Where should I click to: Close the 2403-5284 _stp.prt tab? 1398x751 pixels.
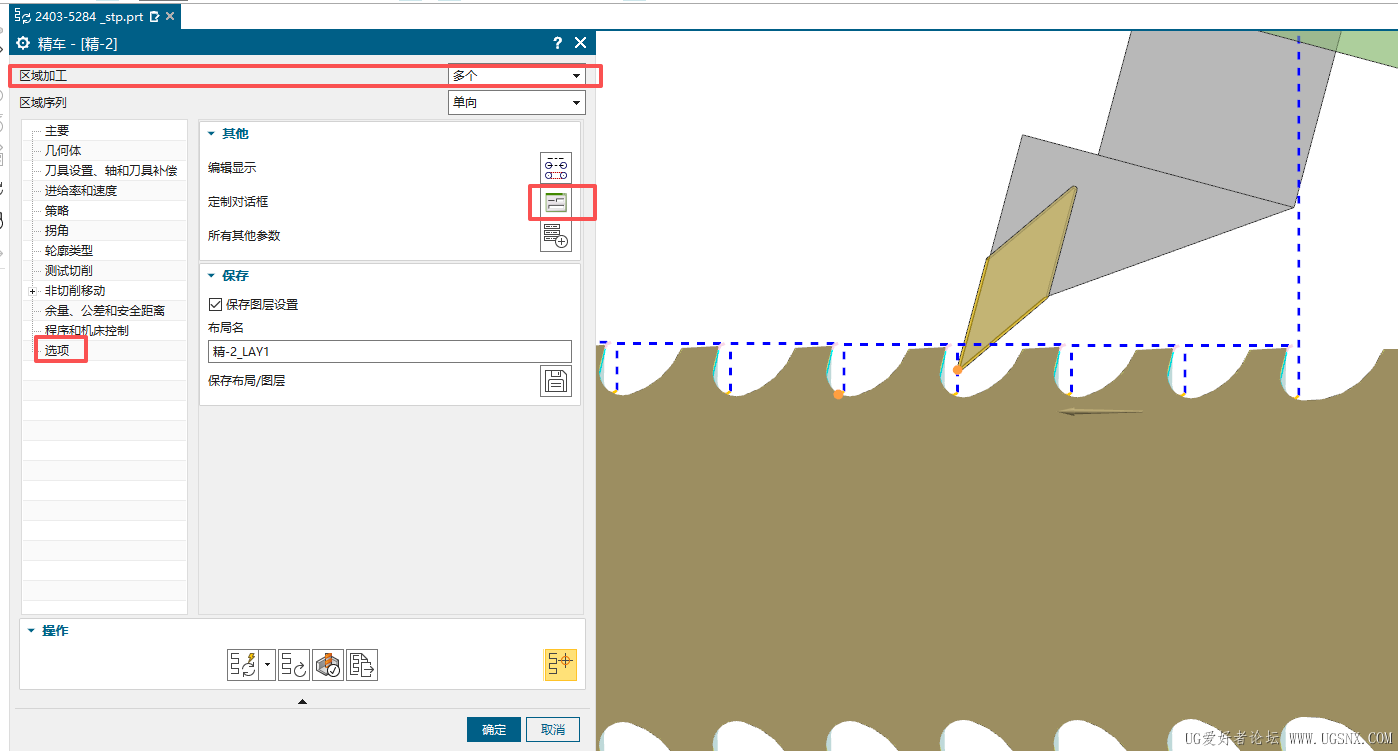[170, 17]
